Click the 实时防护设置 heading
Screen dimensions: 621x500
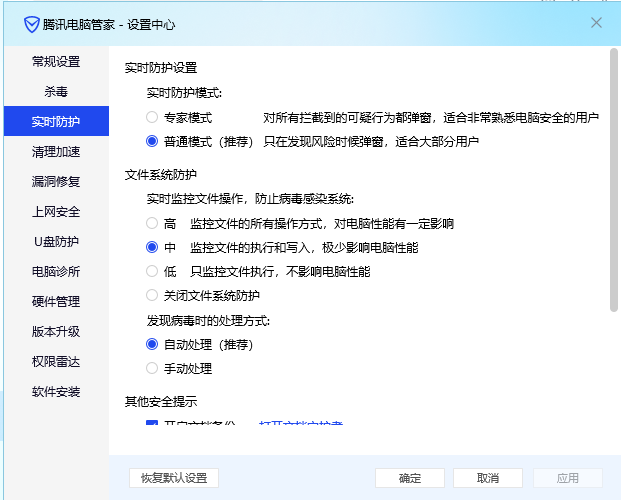tap(161, 68)
